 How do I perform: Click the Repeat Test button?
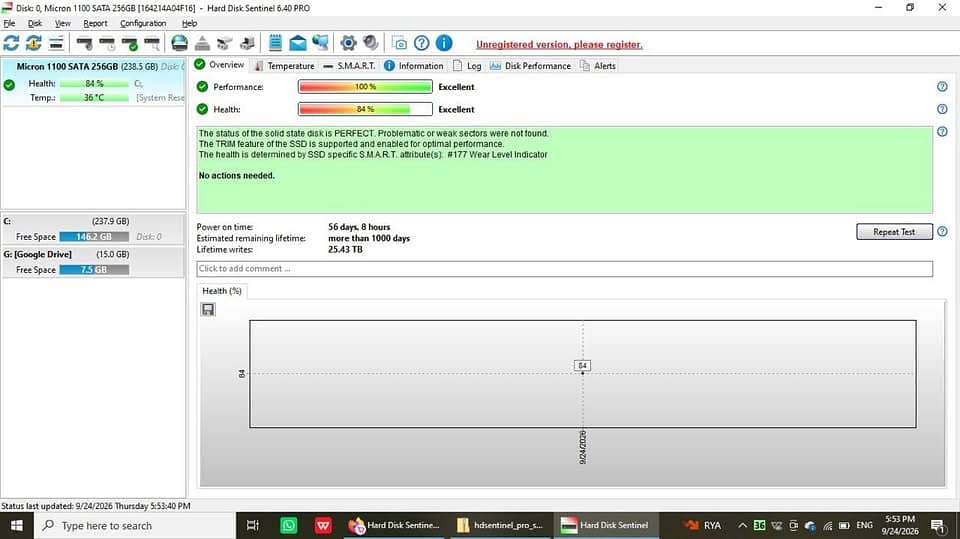[x=894, y=232]
